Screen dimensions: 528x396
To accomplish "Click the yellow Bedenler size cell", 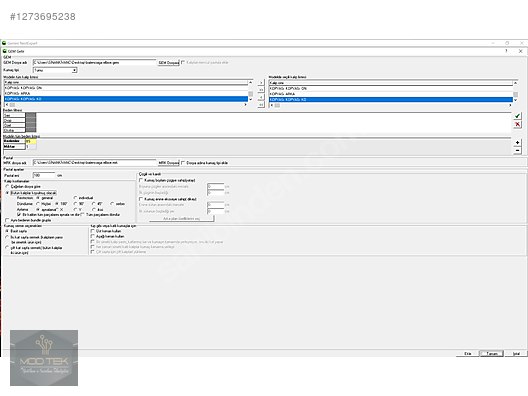I will pos(31,141).
